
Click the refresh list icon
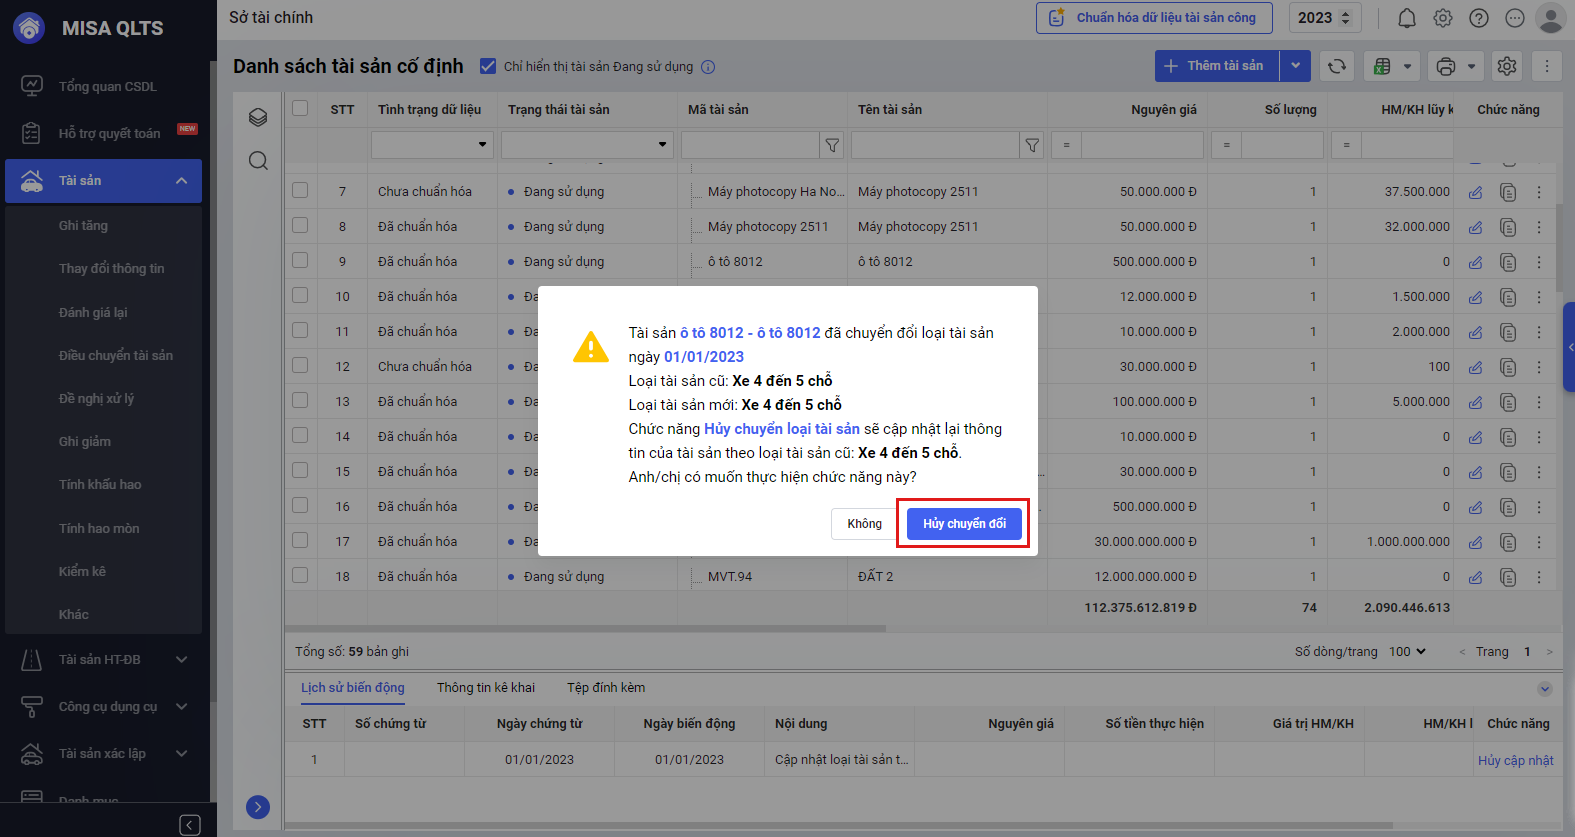(1337, 66)
